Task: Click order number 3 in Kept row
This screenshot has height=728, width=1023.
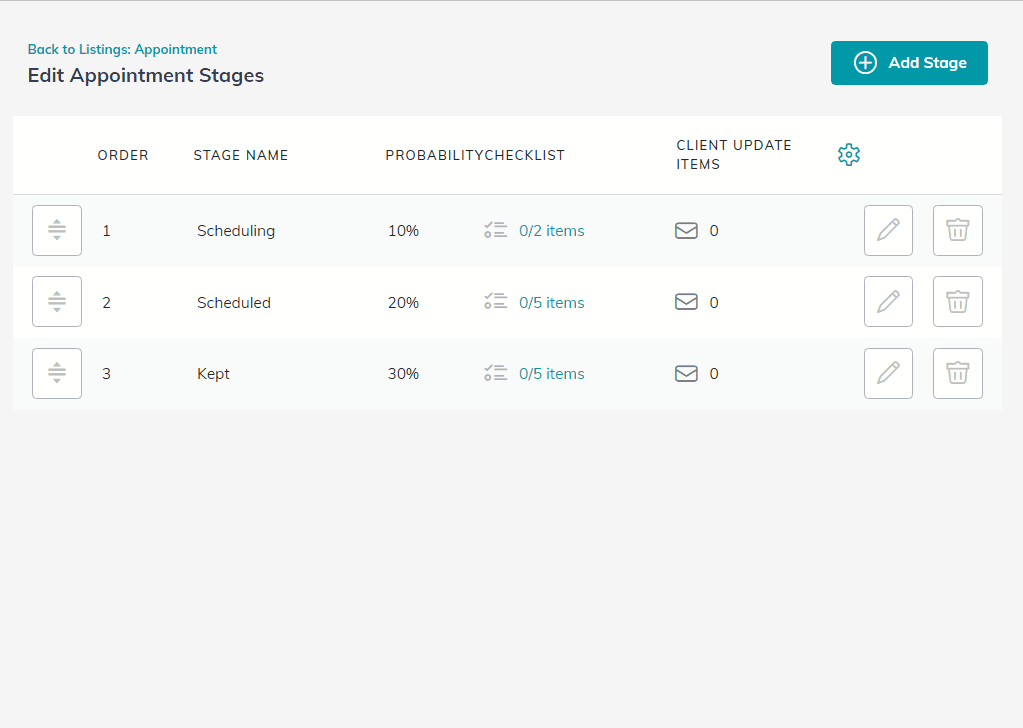Action: (106, 374)
